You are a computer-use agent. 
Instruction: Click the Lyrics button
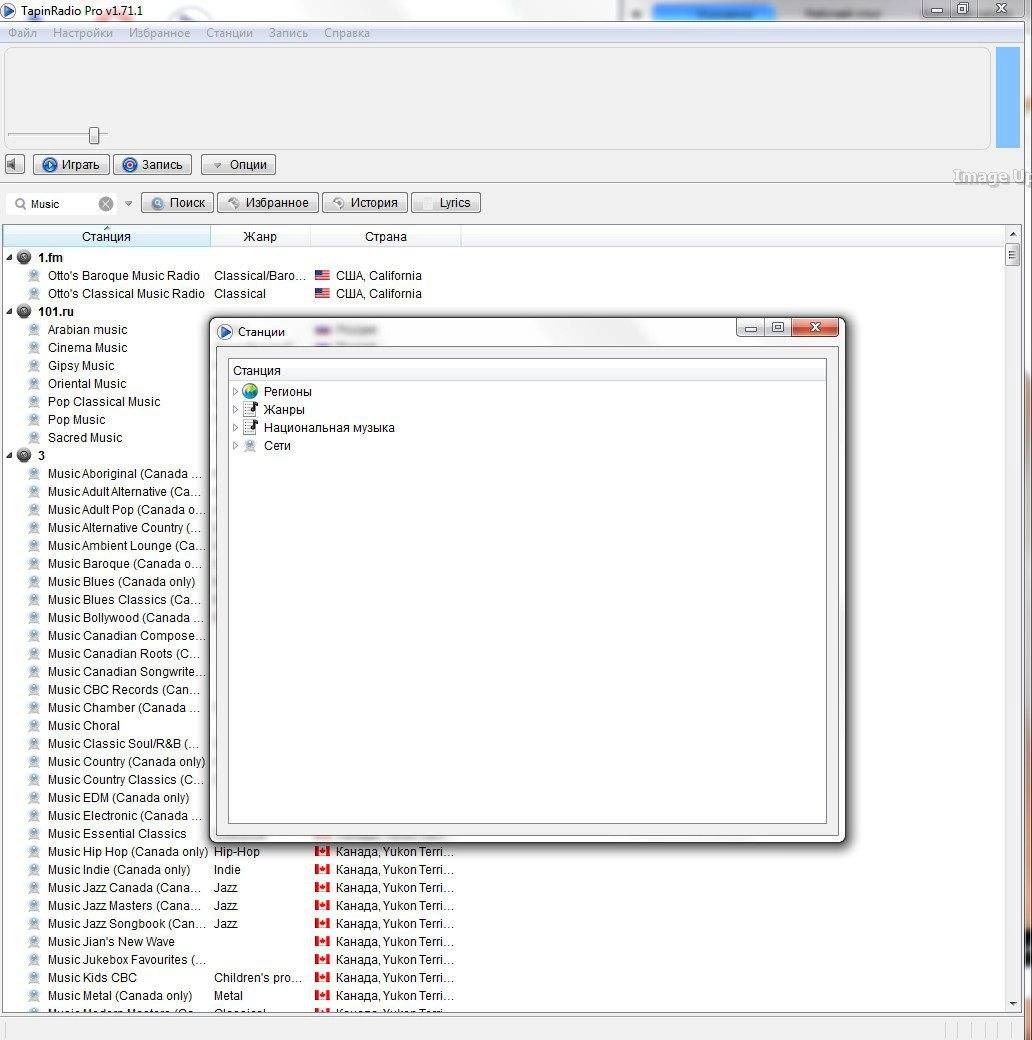point(446,202)
